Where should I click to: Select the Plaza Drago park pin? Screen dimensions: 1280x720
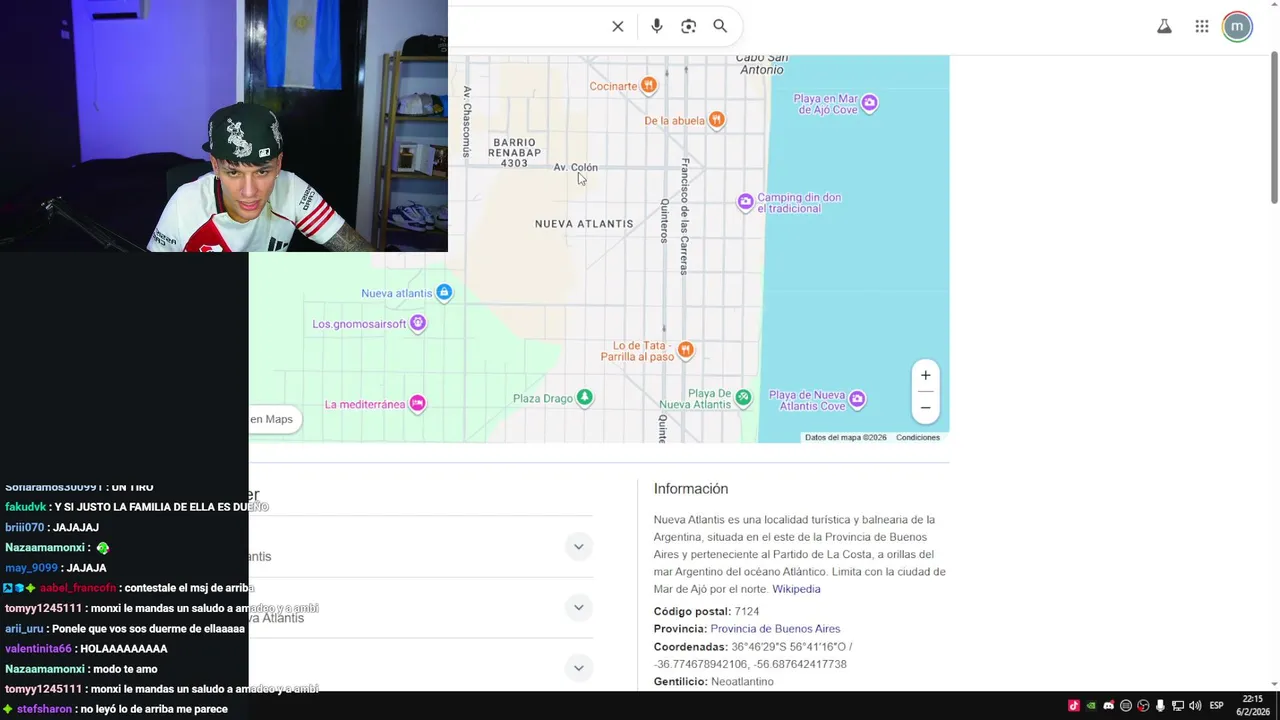[x=585, y=398]
